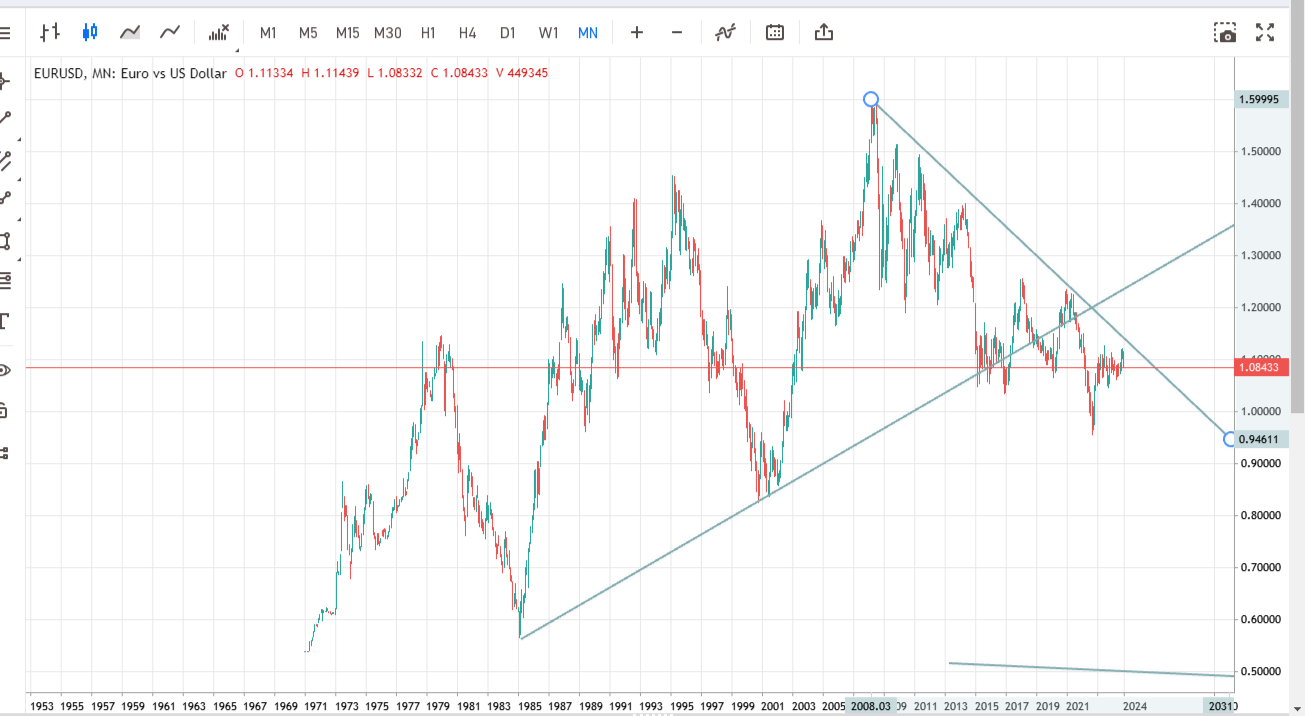The image size is (1305, 716).
Task: Click the 2008.03 highlighted date label
Action: pos(871,705)
